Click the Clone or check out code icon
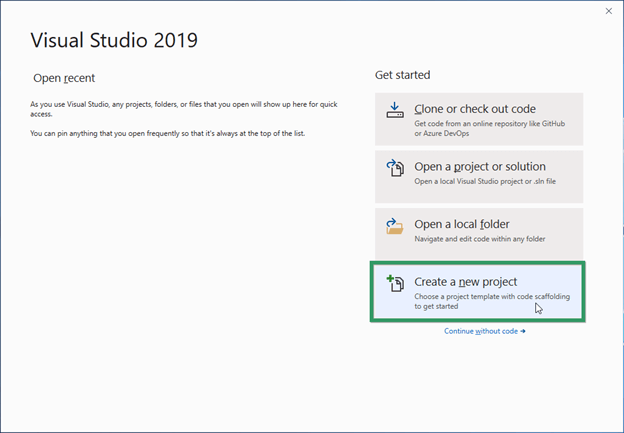 [394, 110]
